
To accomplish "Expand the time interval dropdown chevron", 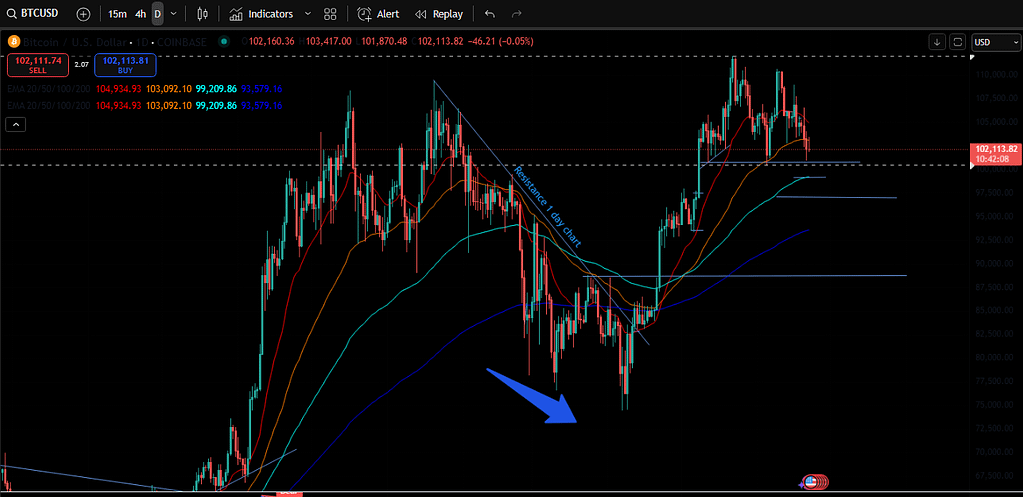I will click(x=173, y=14).
